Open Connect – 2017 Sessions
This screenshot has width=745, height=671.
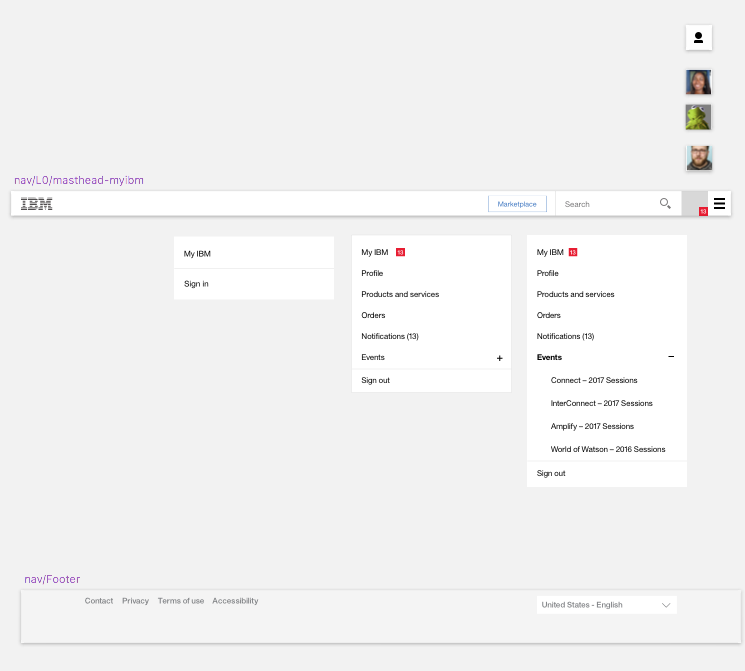594,380
